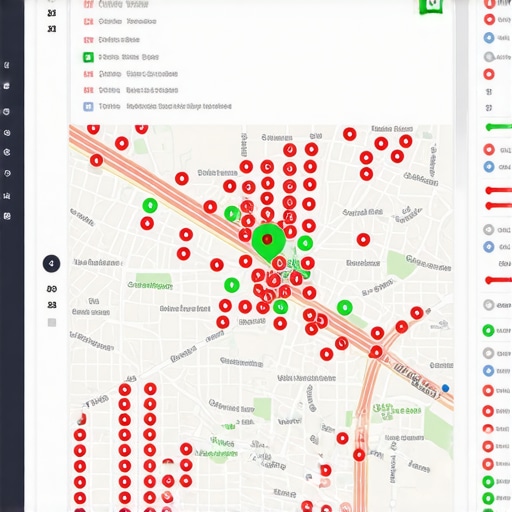Toggle the green checkbox icon in the list

(88, 57)
